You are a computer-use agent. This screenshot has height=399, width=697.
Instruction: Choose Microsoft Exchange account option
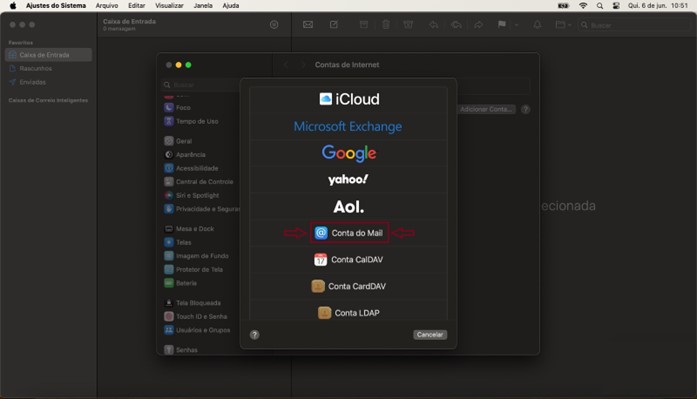point(349,127)
